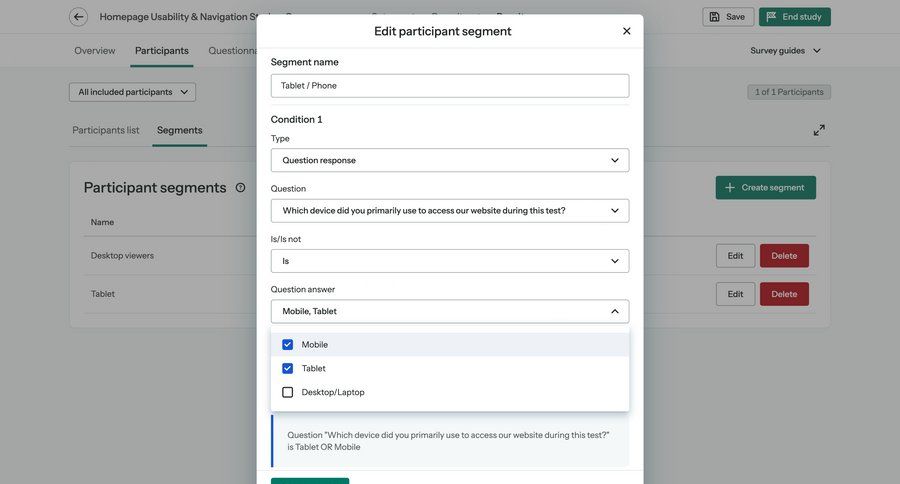Image resolution: width=900 pixels, height=484 pixels.
Task: Close the Edit participant segment dialog
Action: [x=627, y=31]
